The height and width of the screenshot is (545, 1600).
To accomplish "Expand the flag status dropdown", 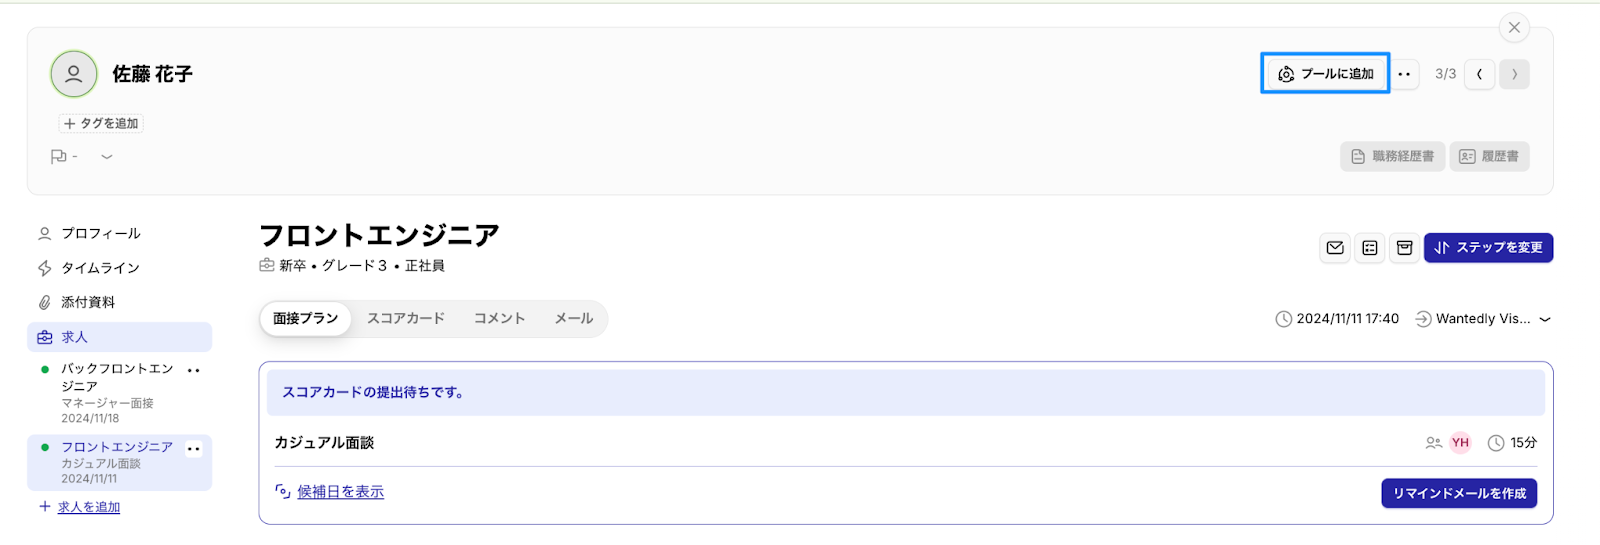I will [107, 157].
